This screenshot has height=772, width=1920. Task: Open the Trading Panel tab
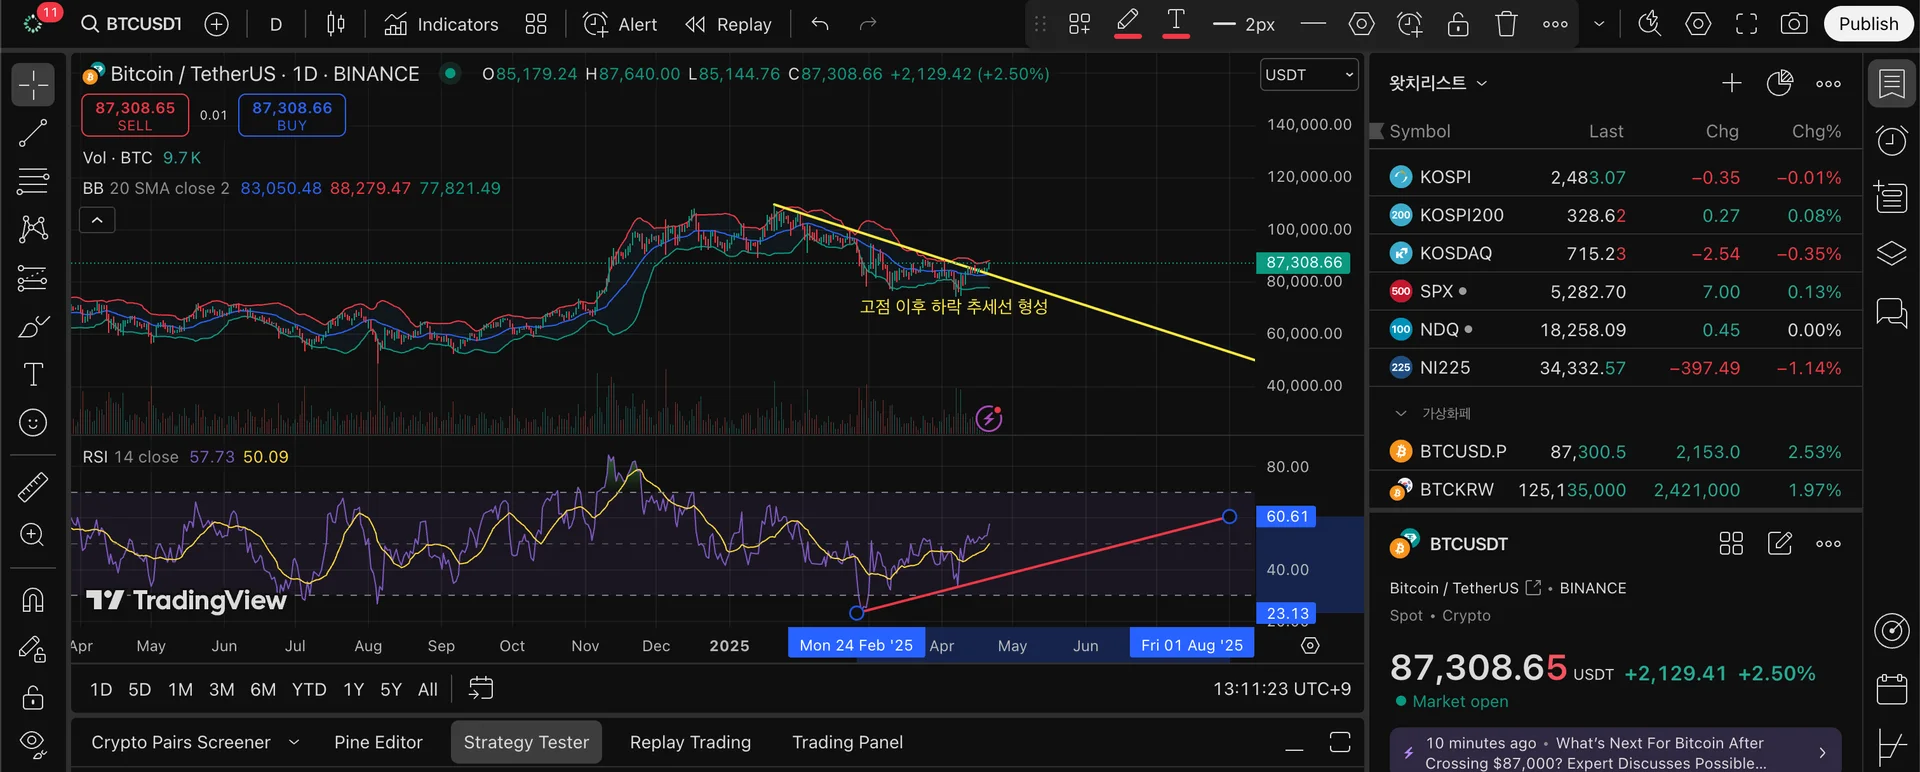847,742
